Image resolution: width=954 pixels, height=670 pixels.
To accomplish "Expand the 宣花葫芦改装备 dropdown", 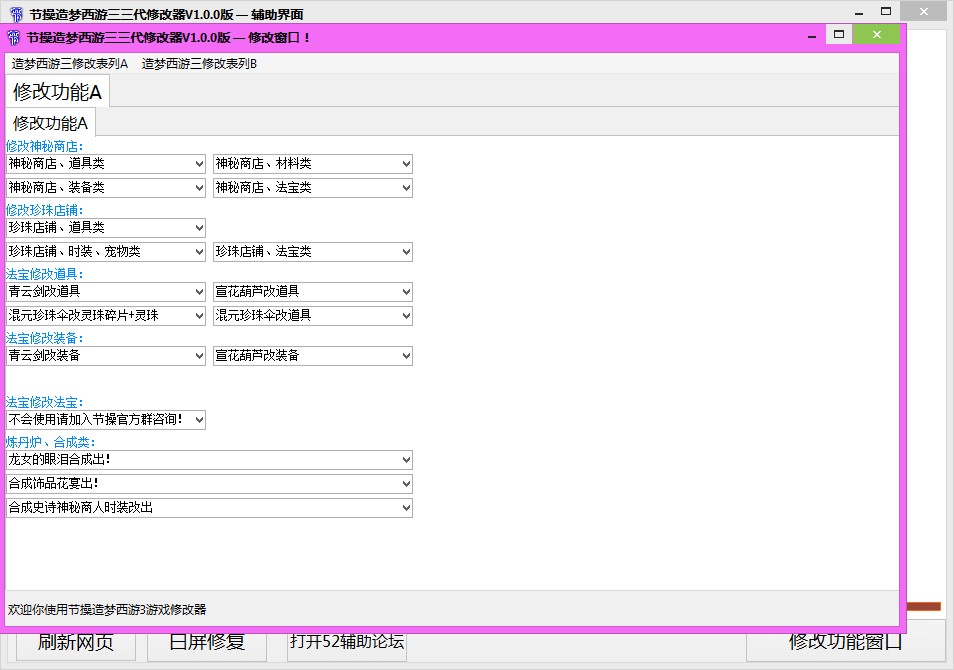I will point(312,355).
